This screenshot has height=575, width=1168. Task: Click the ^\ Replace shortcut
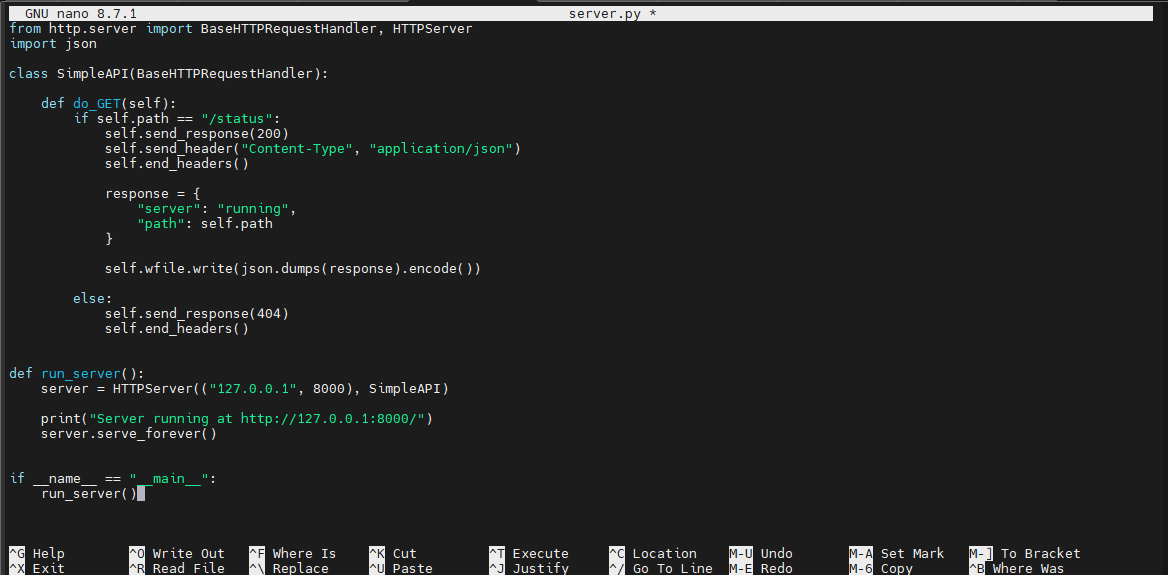pos(289,568)
